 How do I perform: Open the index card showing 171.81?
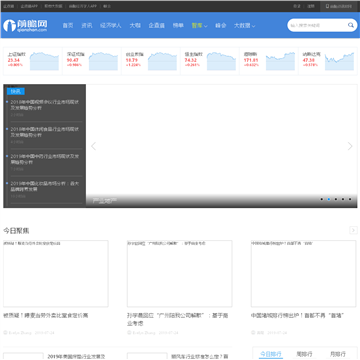click(269, 61)
